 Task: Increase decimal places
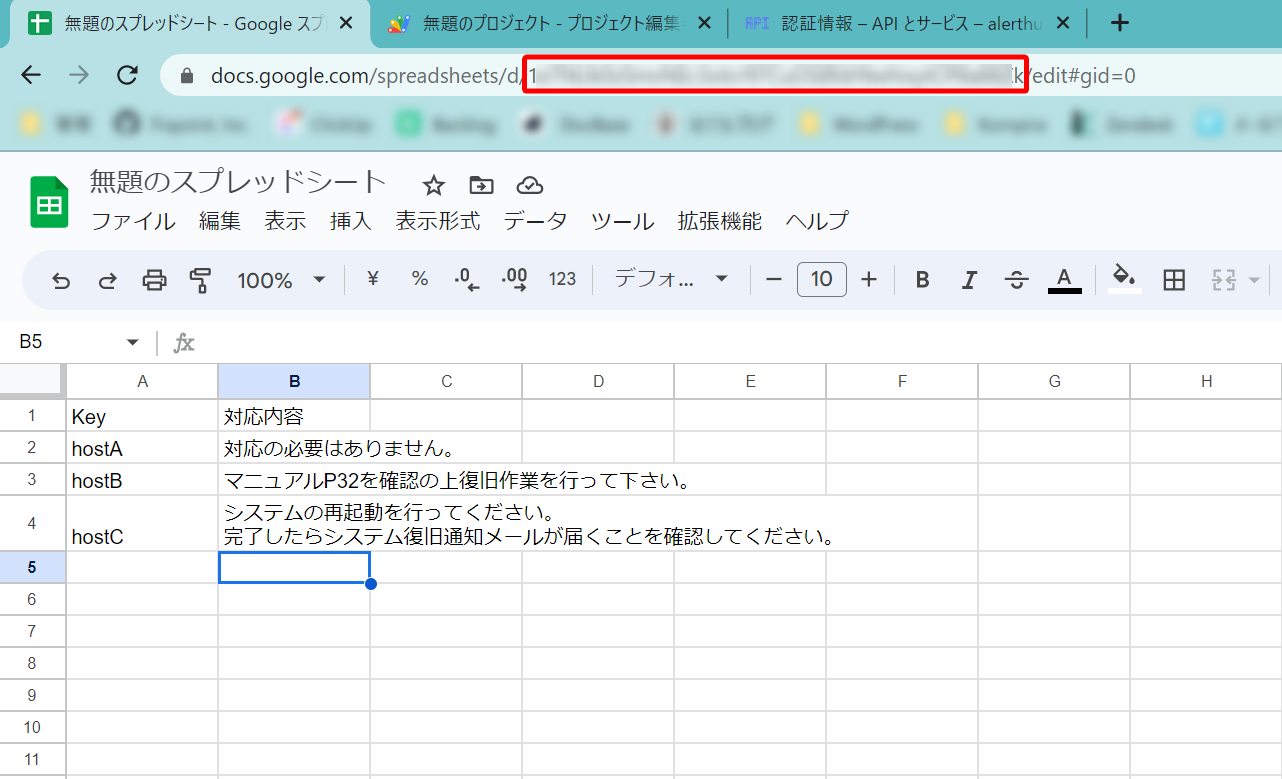pyautogui.click(x=514, y=280)
